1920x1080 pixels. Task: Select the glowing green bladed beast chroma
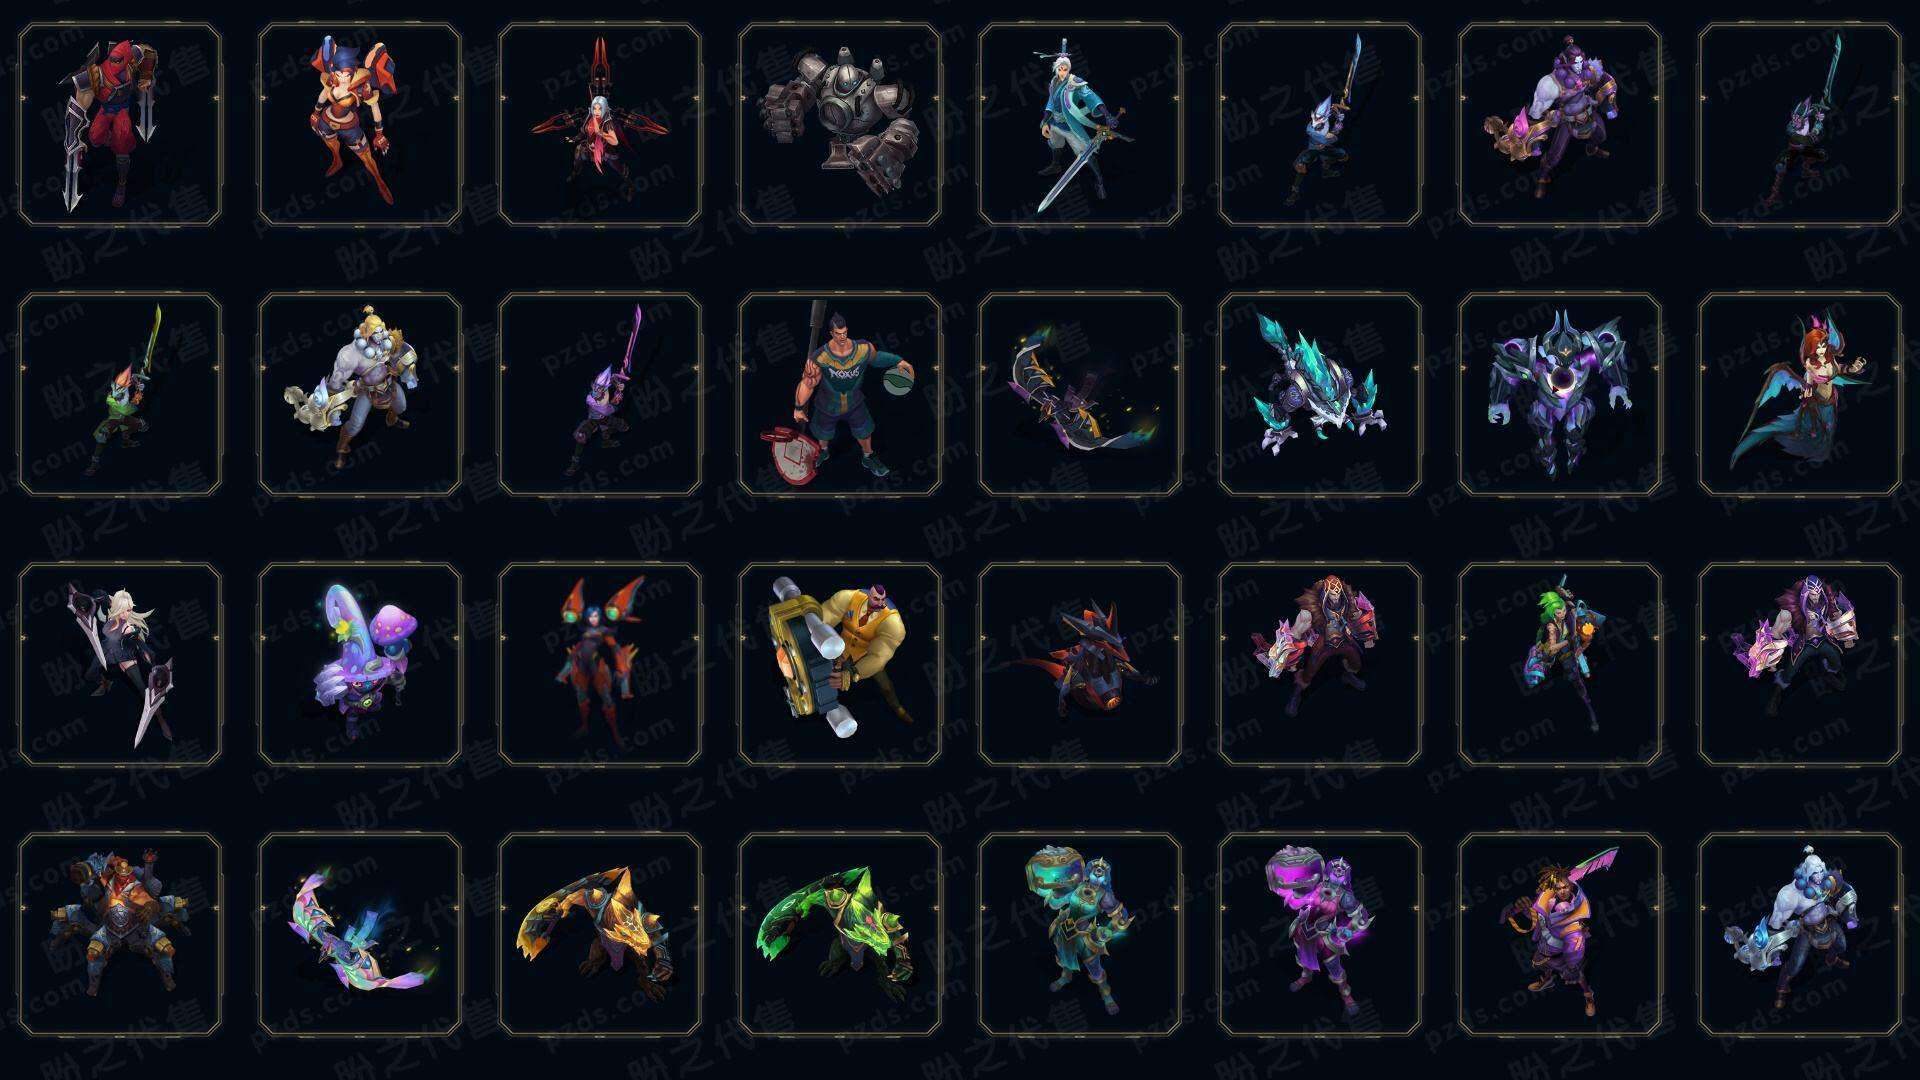[840, 935]
